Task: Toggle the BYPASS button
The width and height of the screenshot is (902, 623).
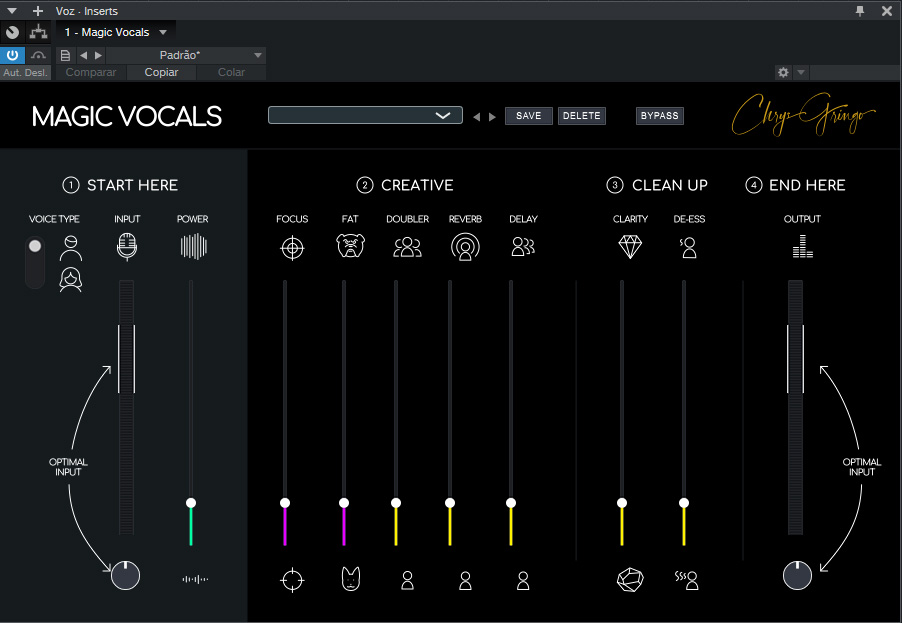Action: click(x=659, y=116)
